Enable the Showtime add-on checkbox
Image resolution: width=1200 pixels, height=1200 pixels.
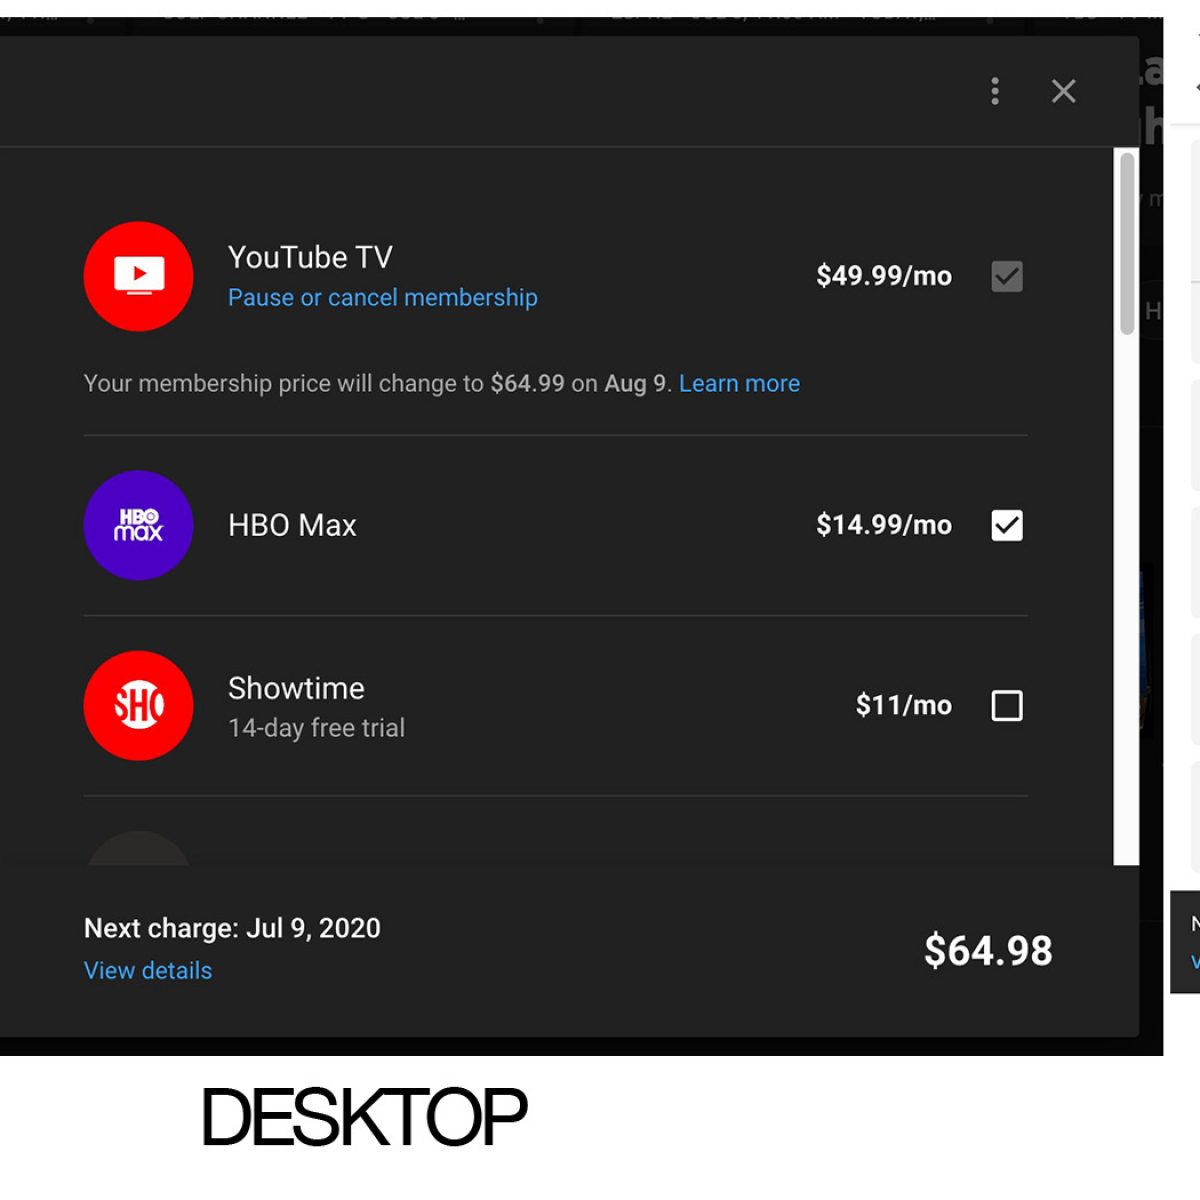pos(1007,706)
